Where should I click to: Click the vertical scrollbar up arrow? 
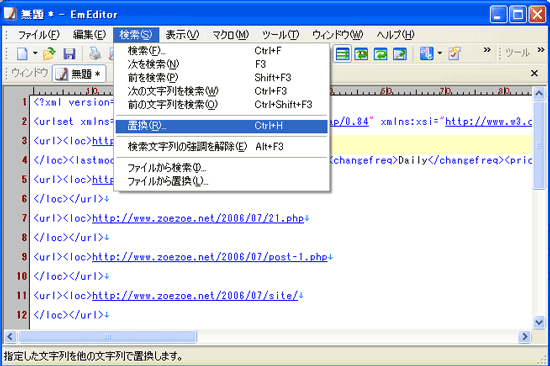(x=538, y=93)
